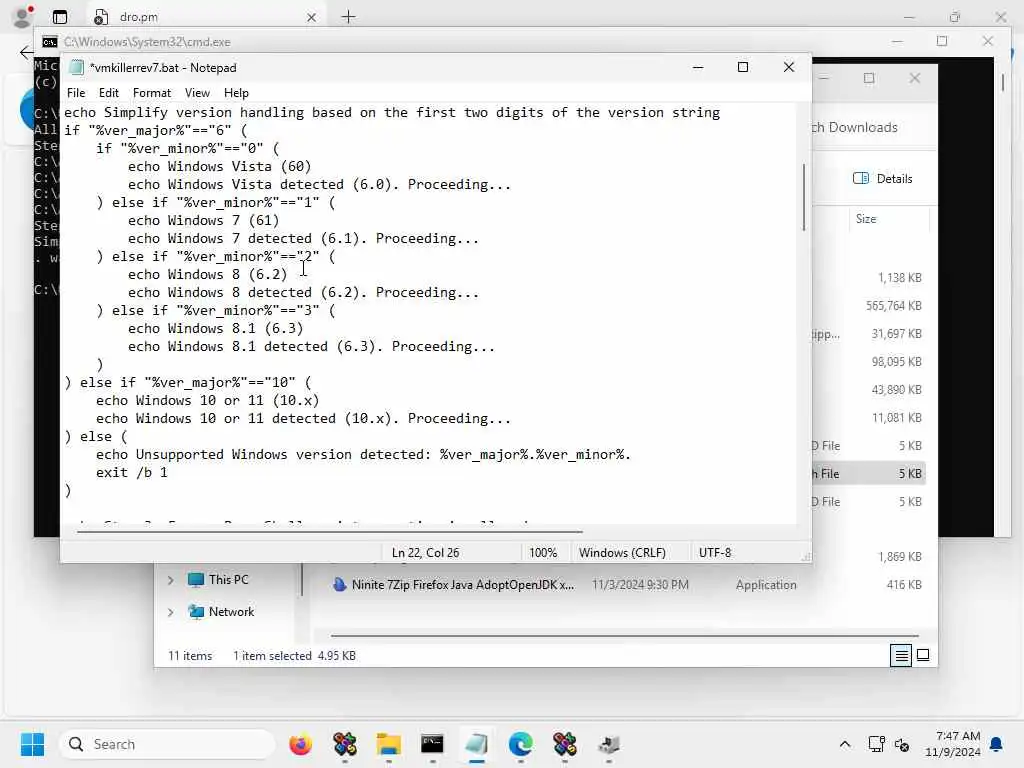Click the 'echo Windows 8.1 (6.3)' line
The width and height of the screenshot is (1024, 768).
216,328
